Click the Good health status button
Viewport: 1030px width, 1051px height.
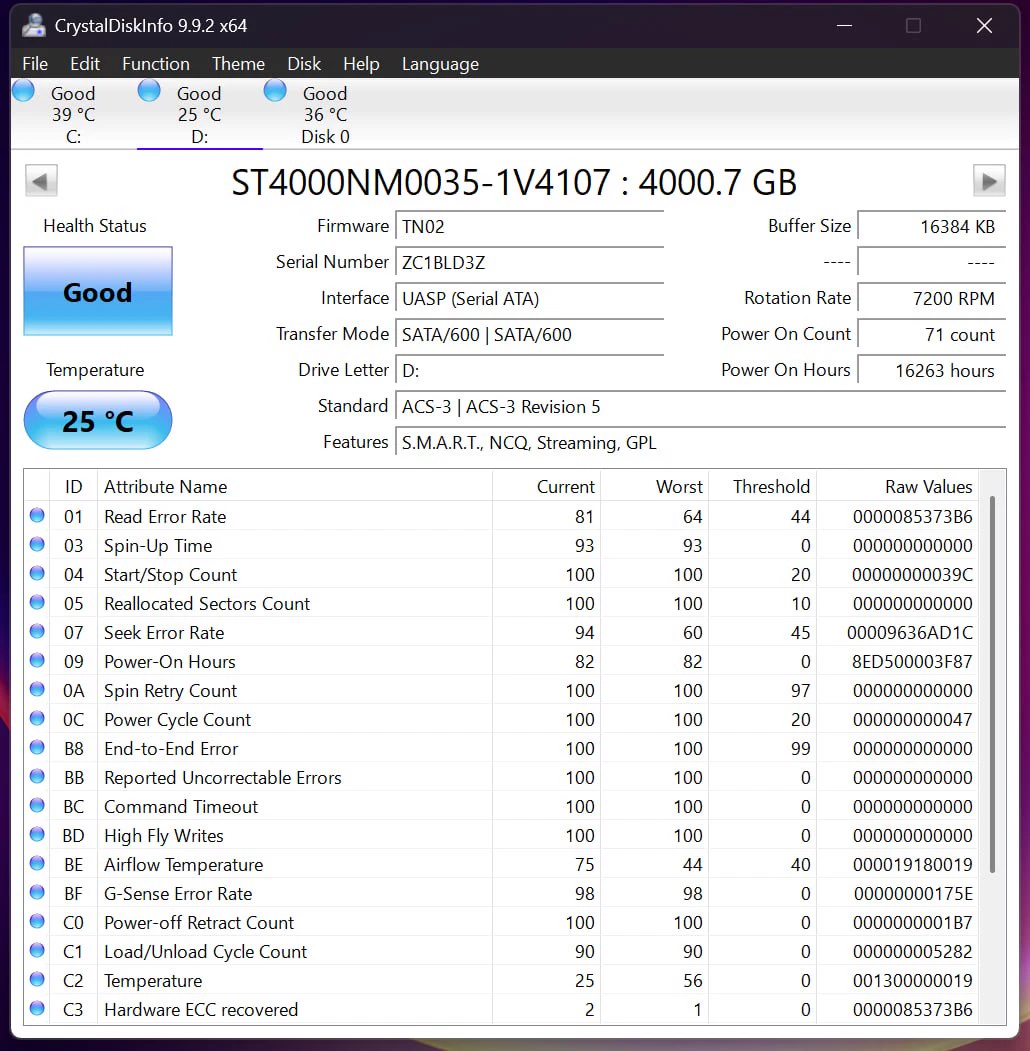[x=98, y=292]
